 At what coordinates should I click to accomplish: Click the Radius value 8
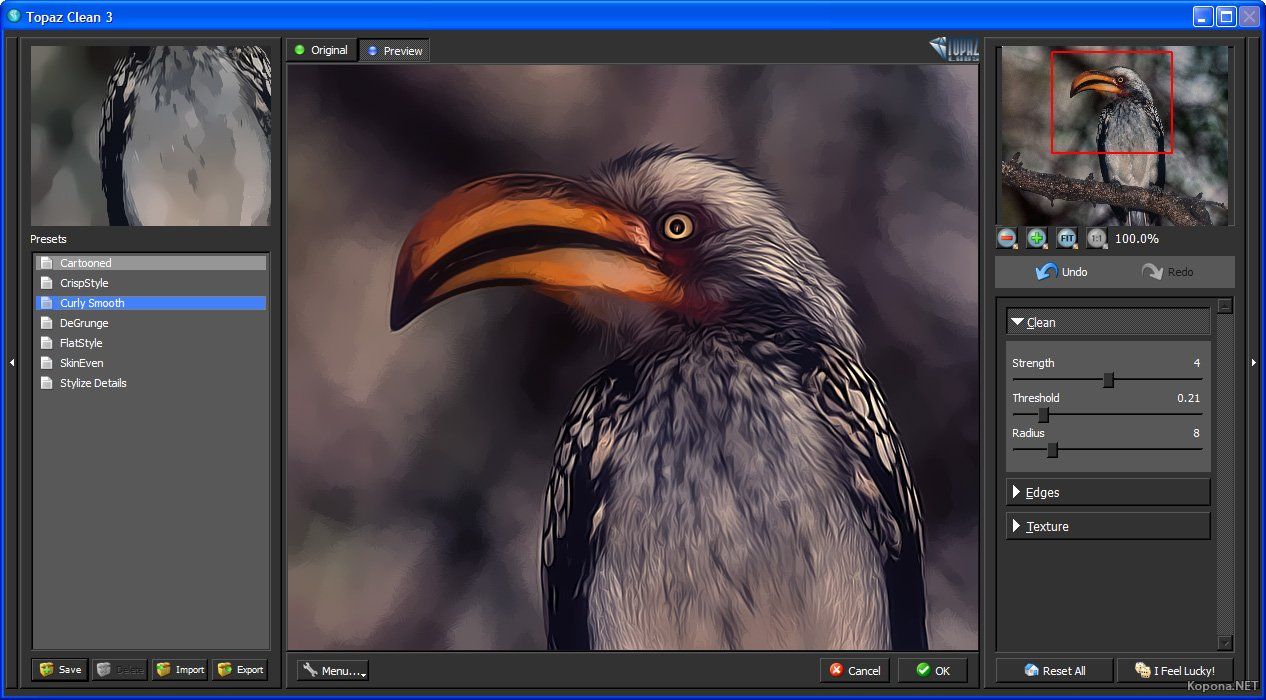pos(1196,433)
